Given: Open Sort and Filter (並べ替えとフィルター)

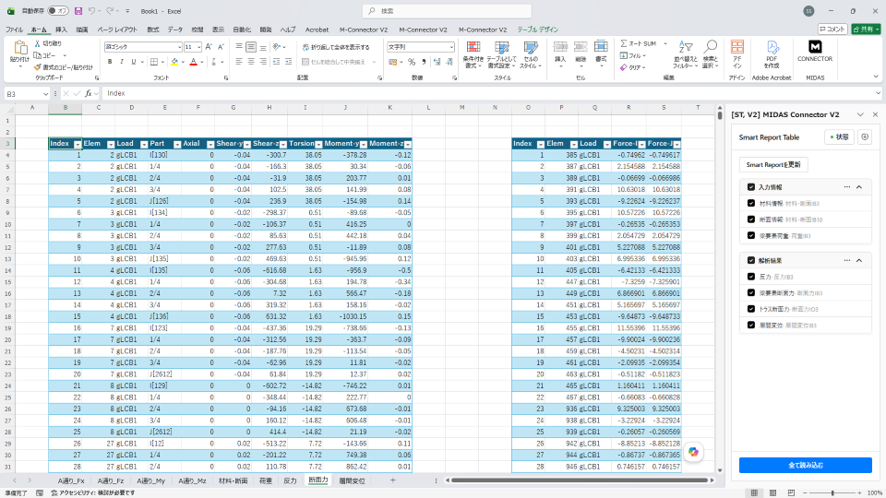Looking at the screenshot, I should tap(686, 55).
